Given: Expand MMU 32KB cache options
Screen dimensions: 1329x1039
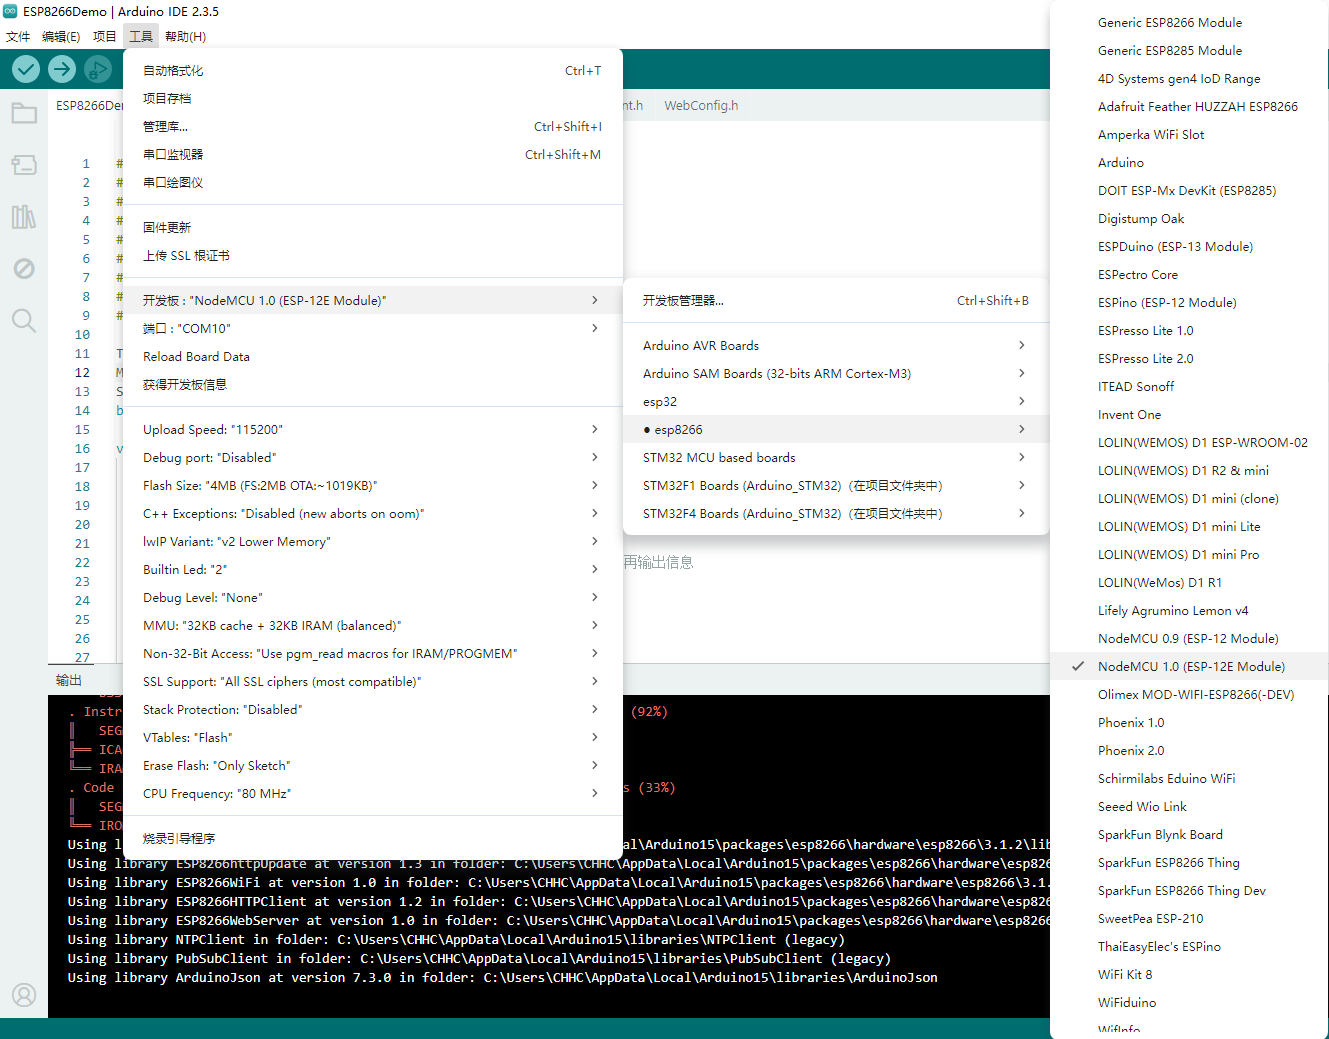Looking at the screenshot, I should (372, 625).
